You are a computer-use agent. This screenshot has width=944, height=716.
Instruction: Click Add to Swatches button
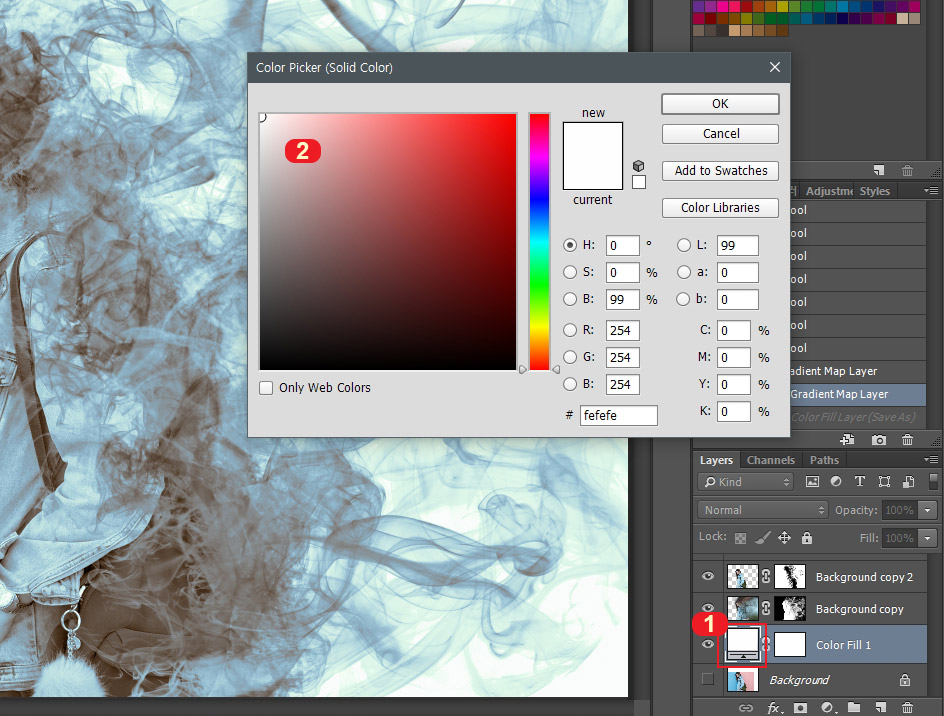[720, 170]
